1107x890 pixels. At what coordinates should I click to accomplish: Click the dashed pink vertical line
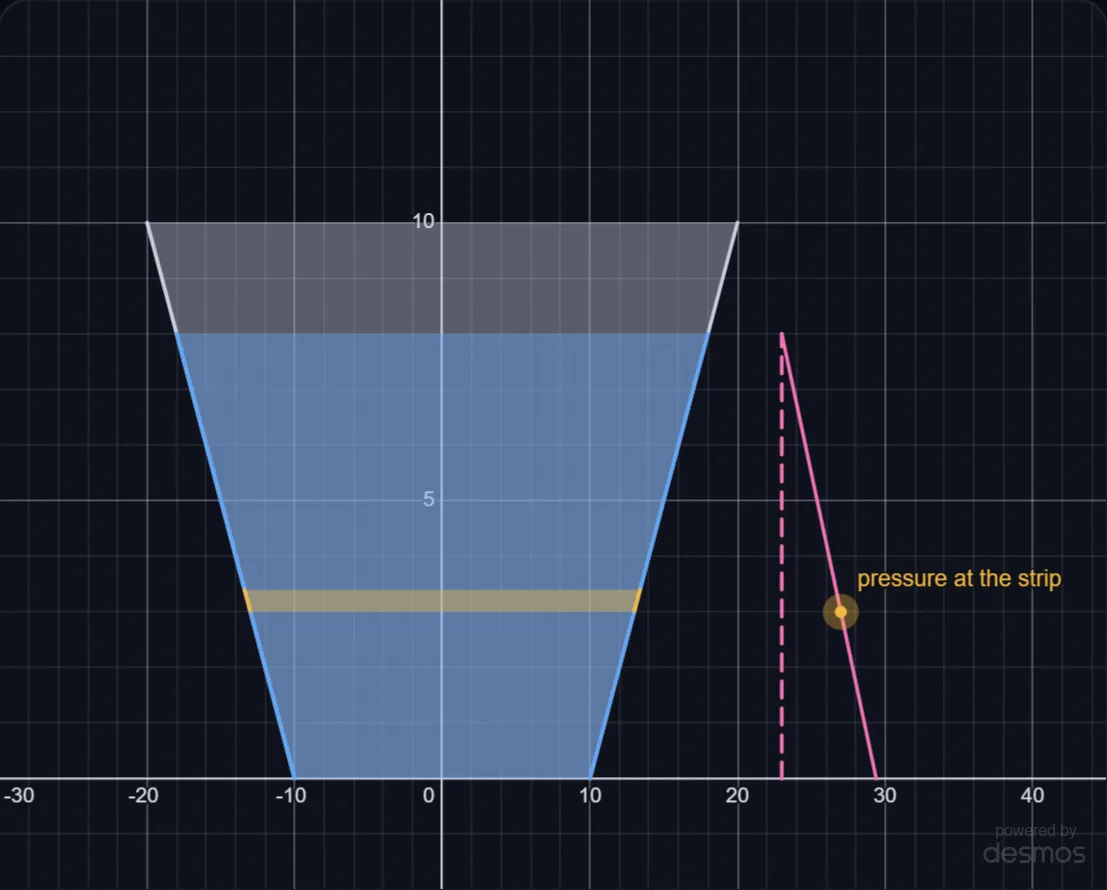pyautogui.click(x=782, y=556)
